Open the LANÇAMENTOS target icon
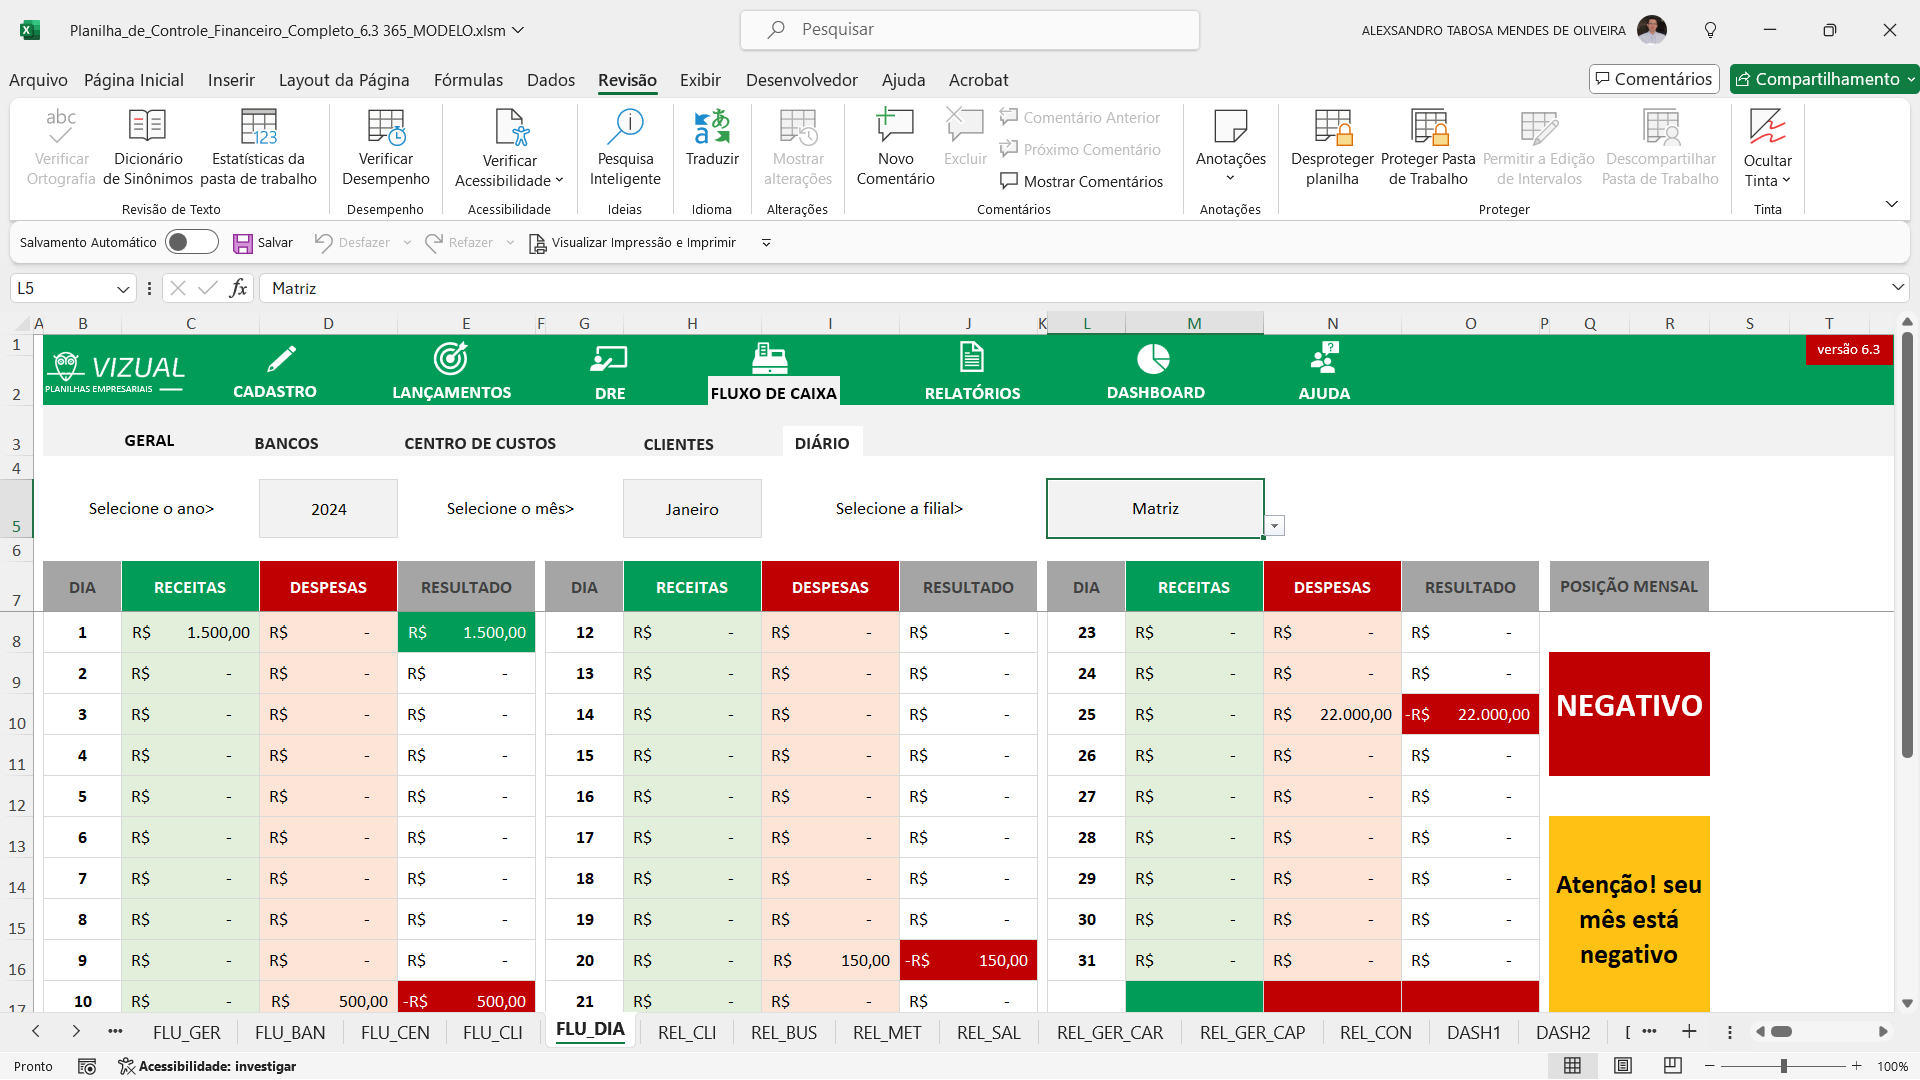 coord(451,358)
